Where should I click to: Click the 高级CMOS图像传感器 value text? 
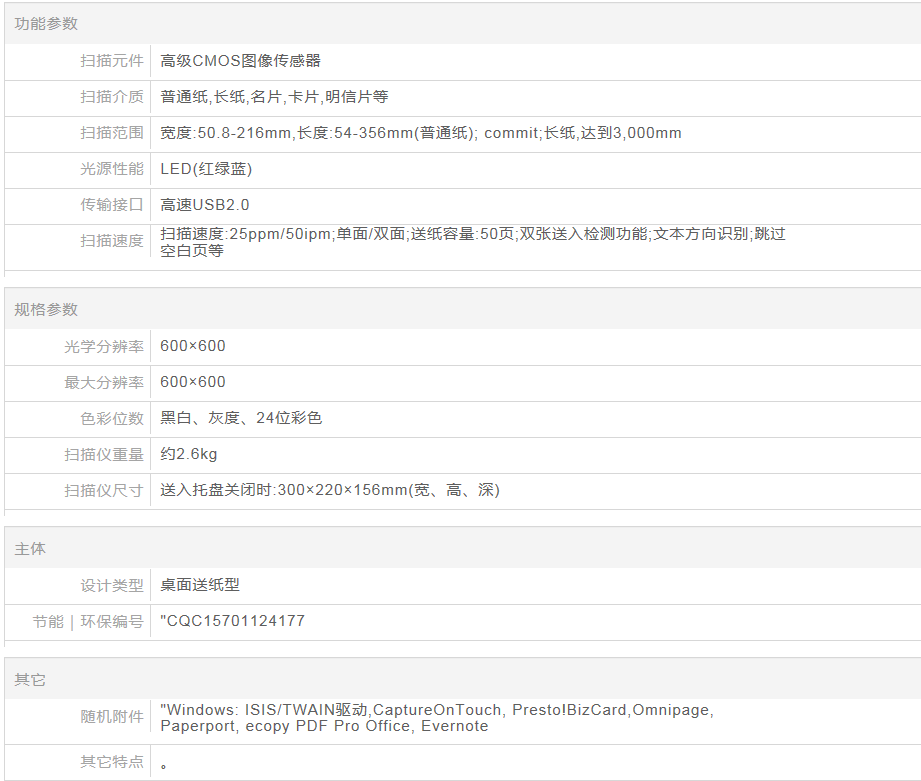point(241,61)
